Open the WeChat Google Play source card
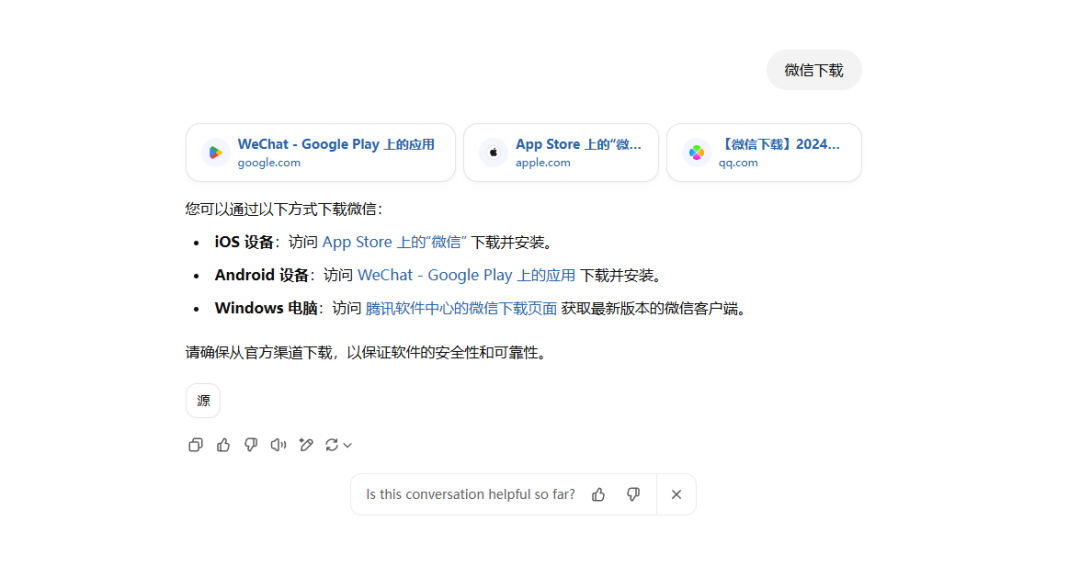The height and width of the screenshot is (567, 1080). pyautogui.click(x=320, y=152)
